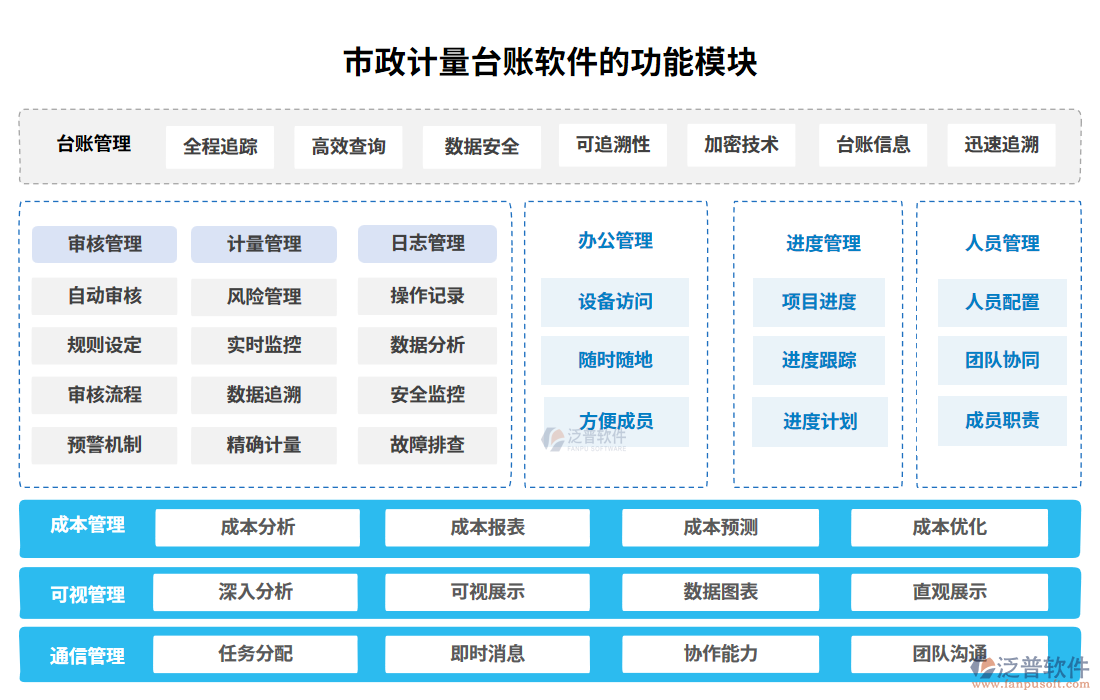Click the 日志管理 module
This screenshot has width=1100, height=700.
point(426,244)
